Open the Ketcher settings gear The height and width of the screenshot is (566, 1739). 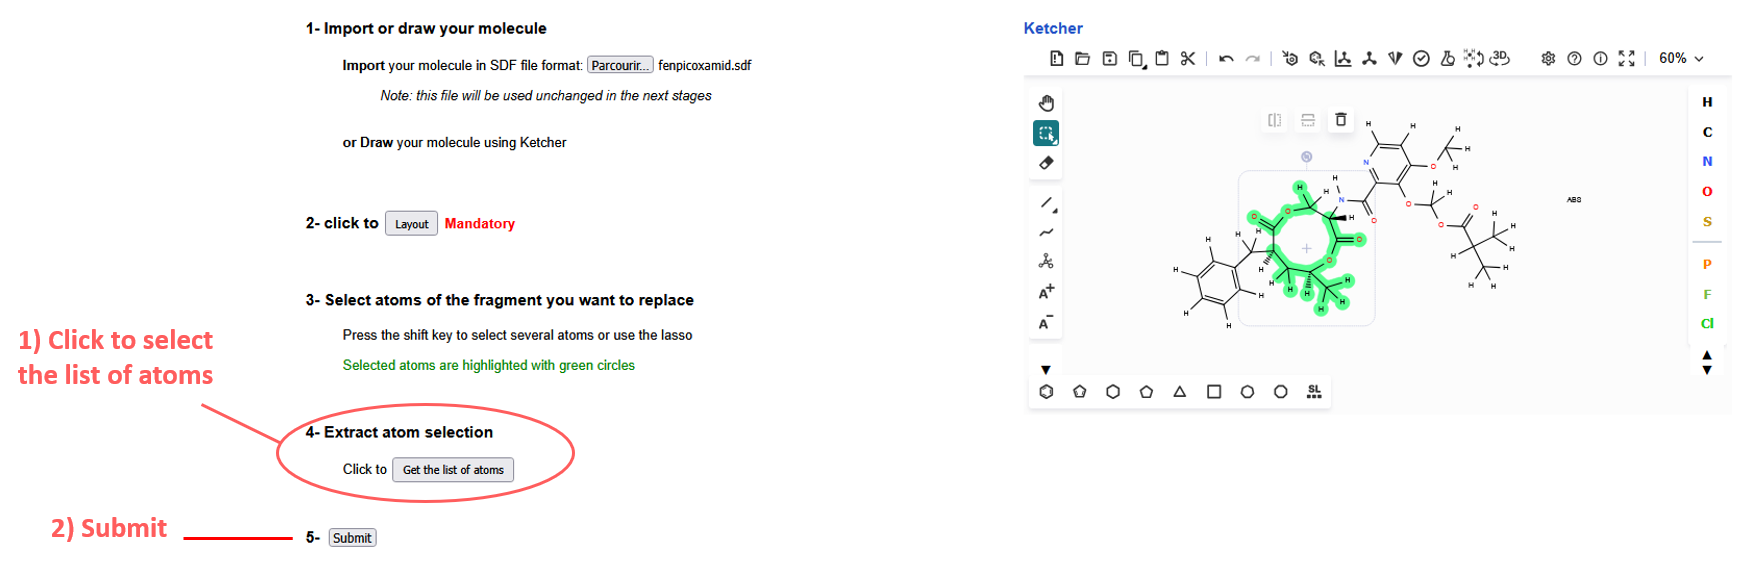[x=1548, y=59]
